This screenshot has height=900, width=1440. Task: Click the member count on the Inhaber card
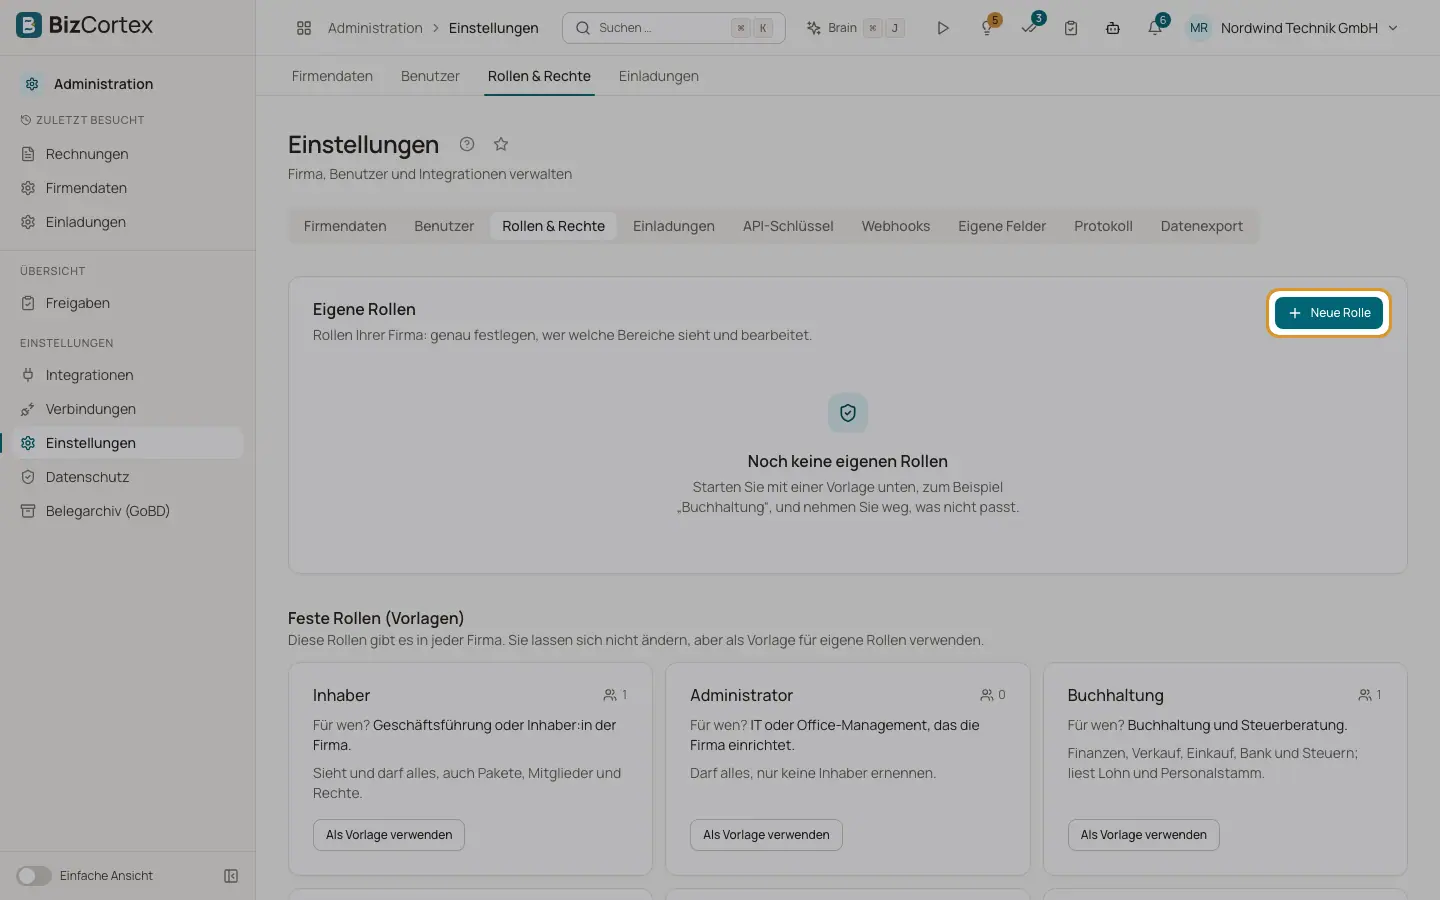tap(615, 695)
